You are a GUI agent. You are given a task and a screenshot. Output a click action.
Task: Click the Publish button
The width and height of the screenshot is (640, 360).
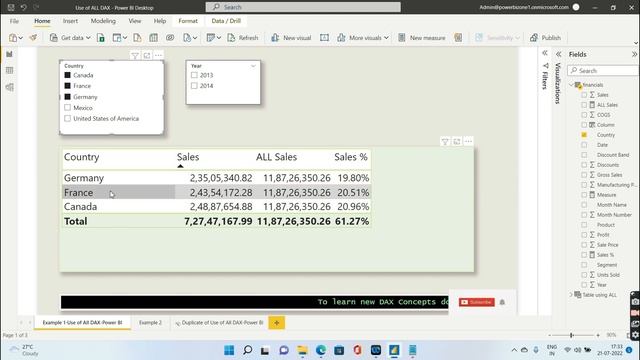point(545,38)
